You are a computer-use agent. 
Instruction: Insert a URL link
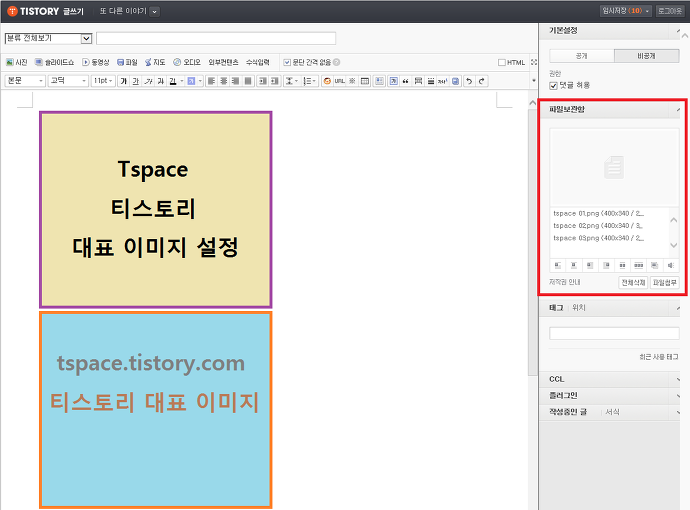click(x=339, y=81)
